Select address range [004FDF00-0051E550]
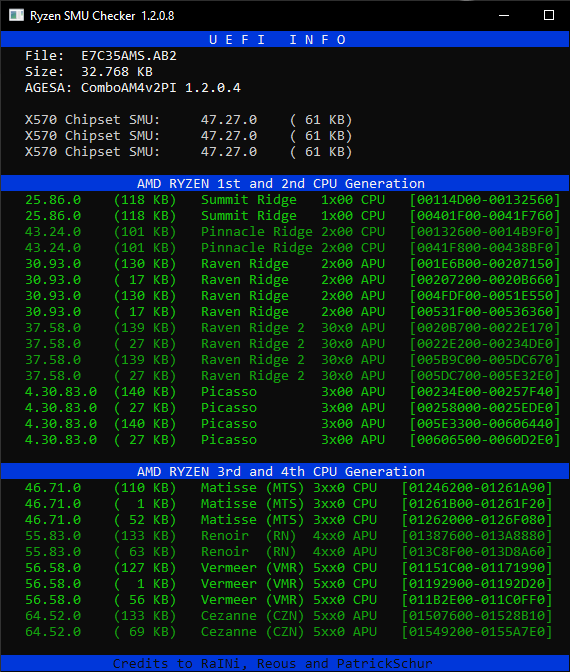The width and height of the screenshot is (570, 672). click(x=485, y=296)
